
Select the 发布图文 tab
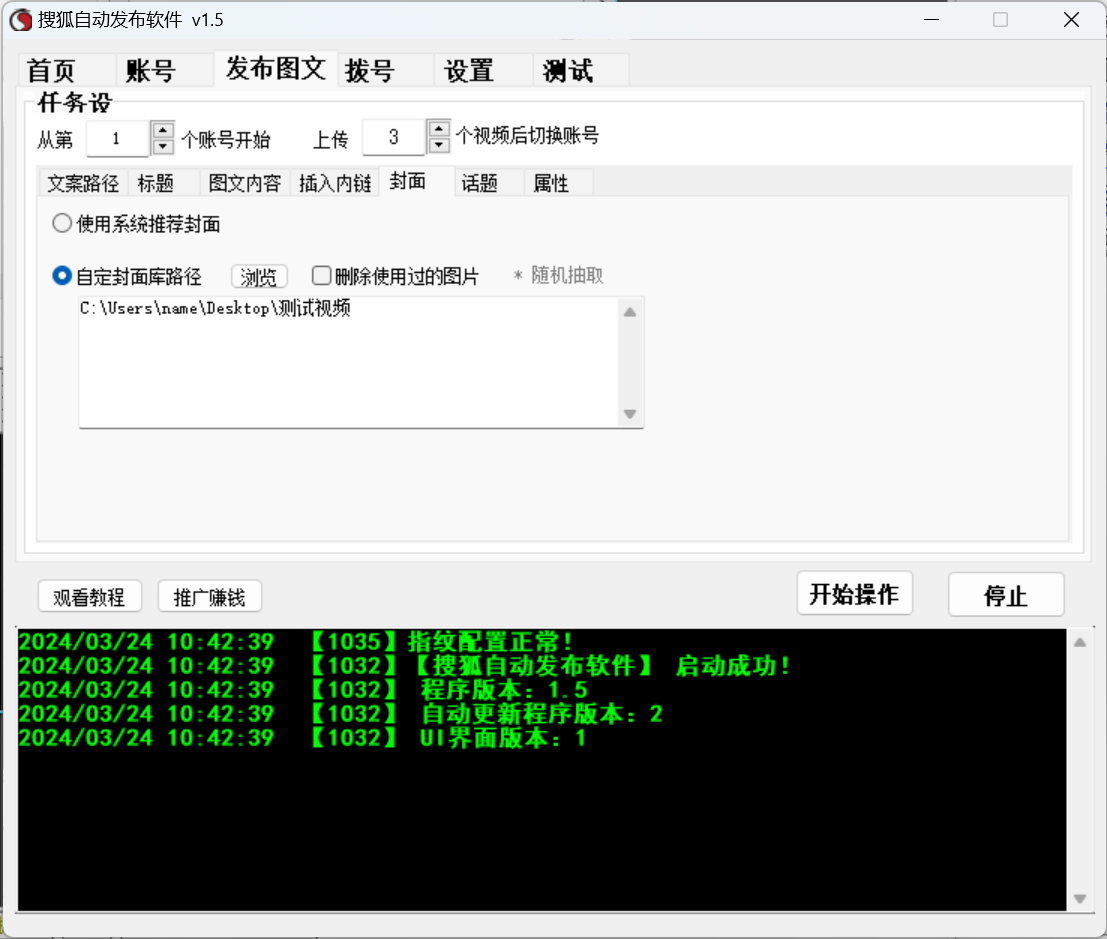(275, 68)
